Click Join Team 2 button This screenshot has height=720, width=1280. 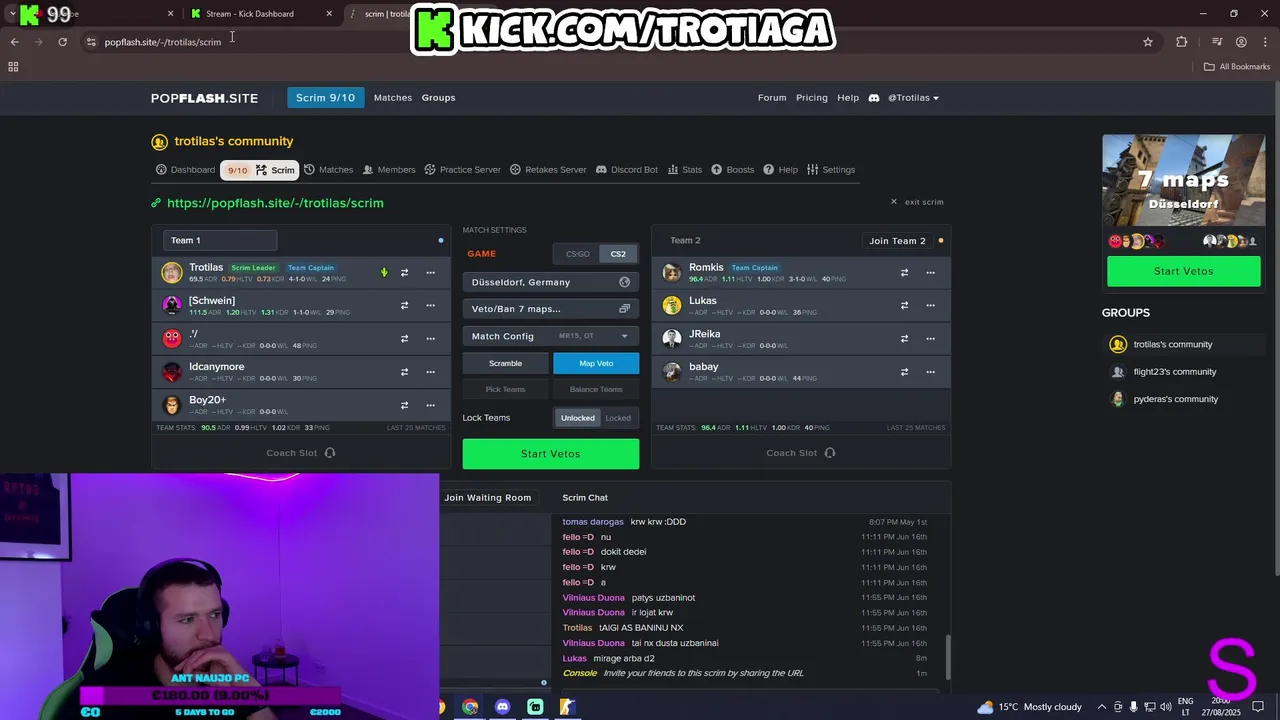(x=897, y=241)
